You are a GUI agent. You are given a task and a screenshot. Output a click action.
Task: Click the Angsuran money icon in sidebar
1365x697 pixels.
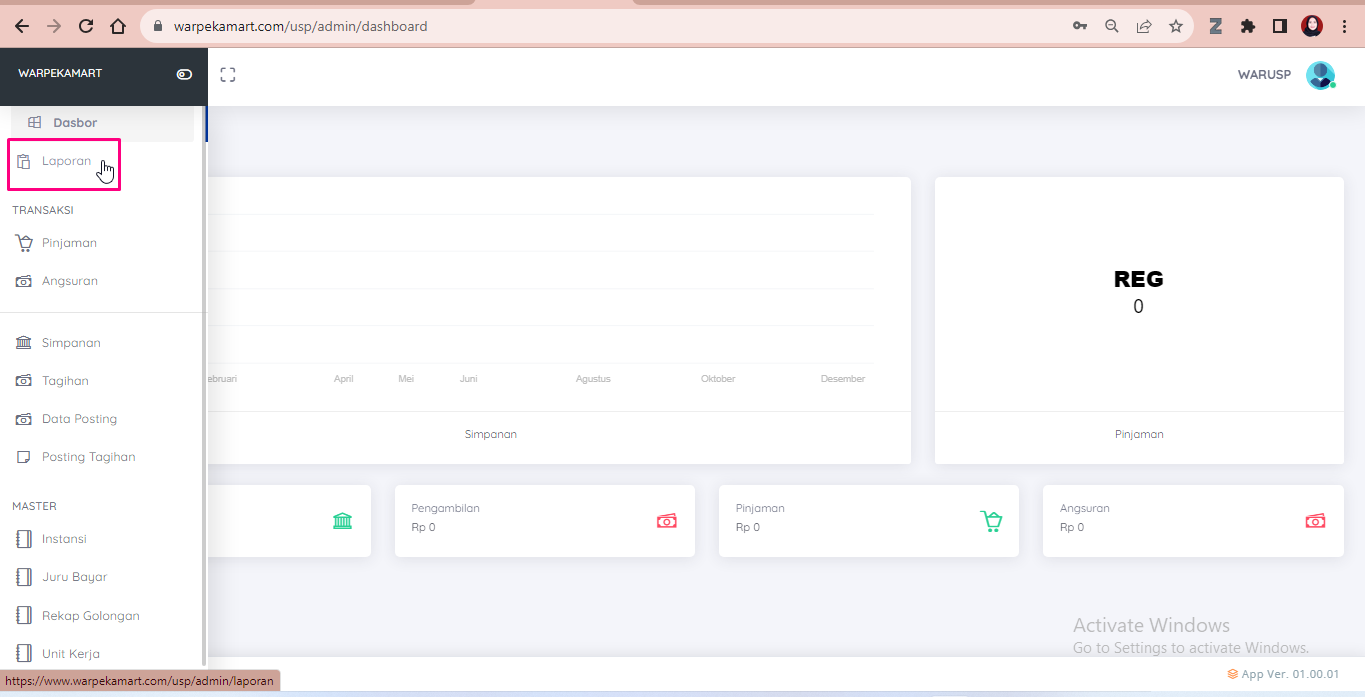pos(24,281)
